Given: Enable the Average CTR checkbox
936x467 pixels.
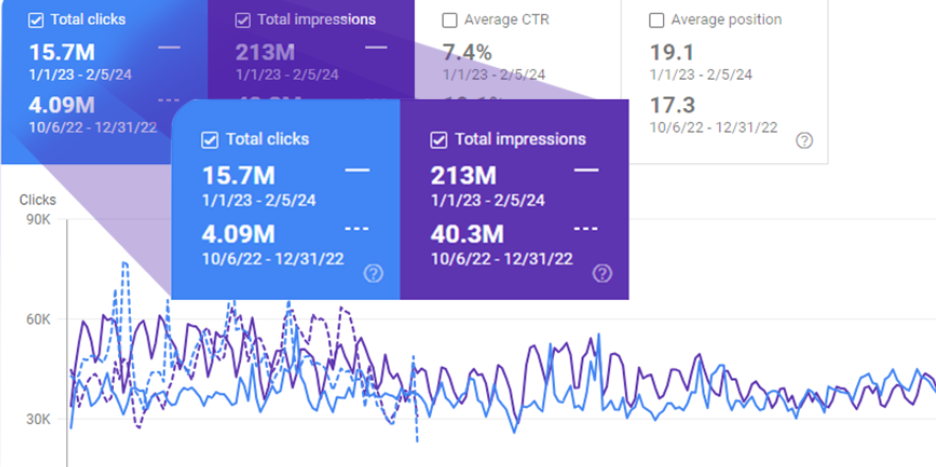Looking at the screenshot, I should (x=450, y=20).
